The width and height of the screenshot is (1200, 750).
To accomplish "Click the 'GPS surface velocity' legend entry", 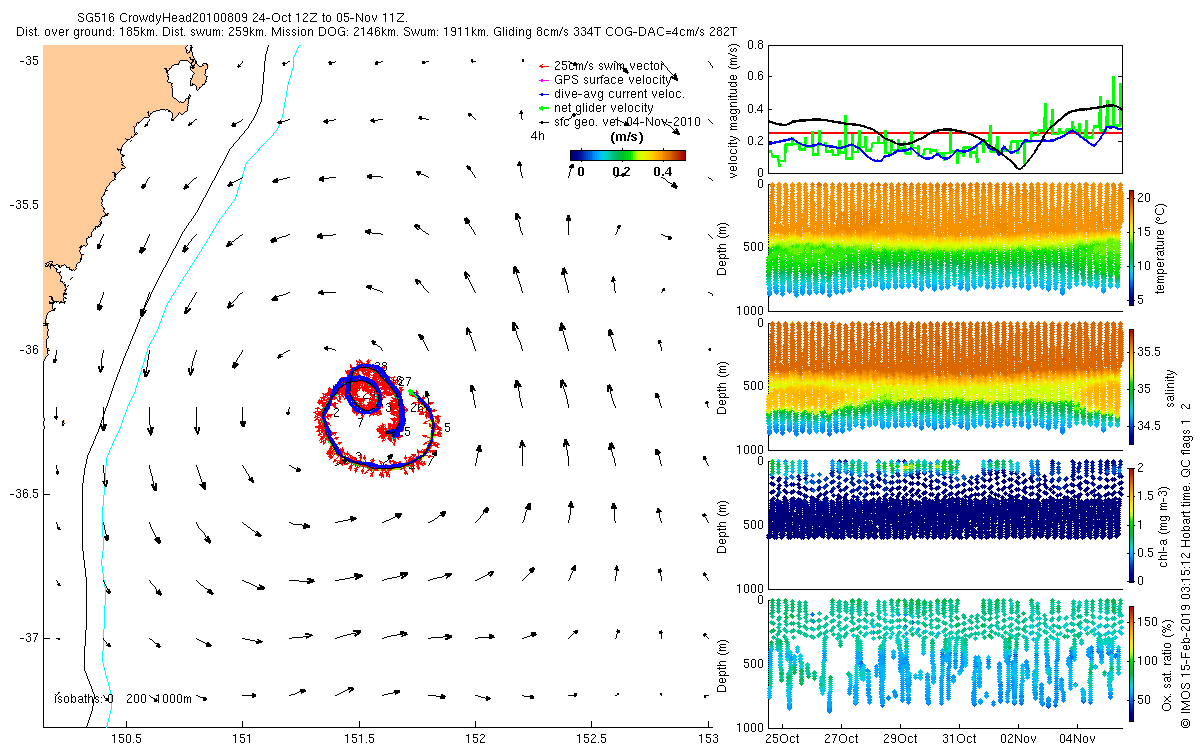I will (605, 80).
